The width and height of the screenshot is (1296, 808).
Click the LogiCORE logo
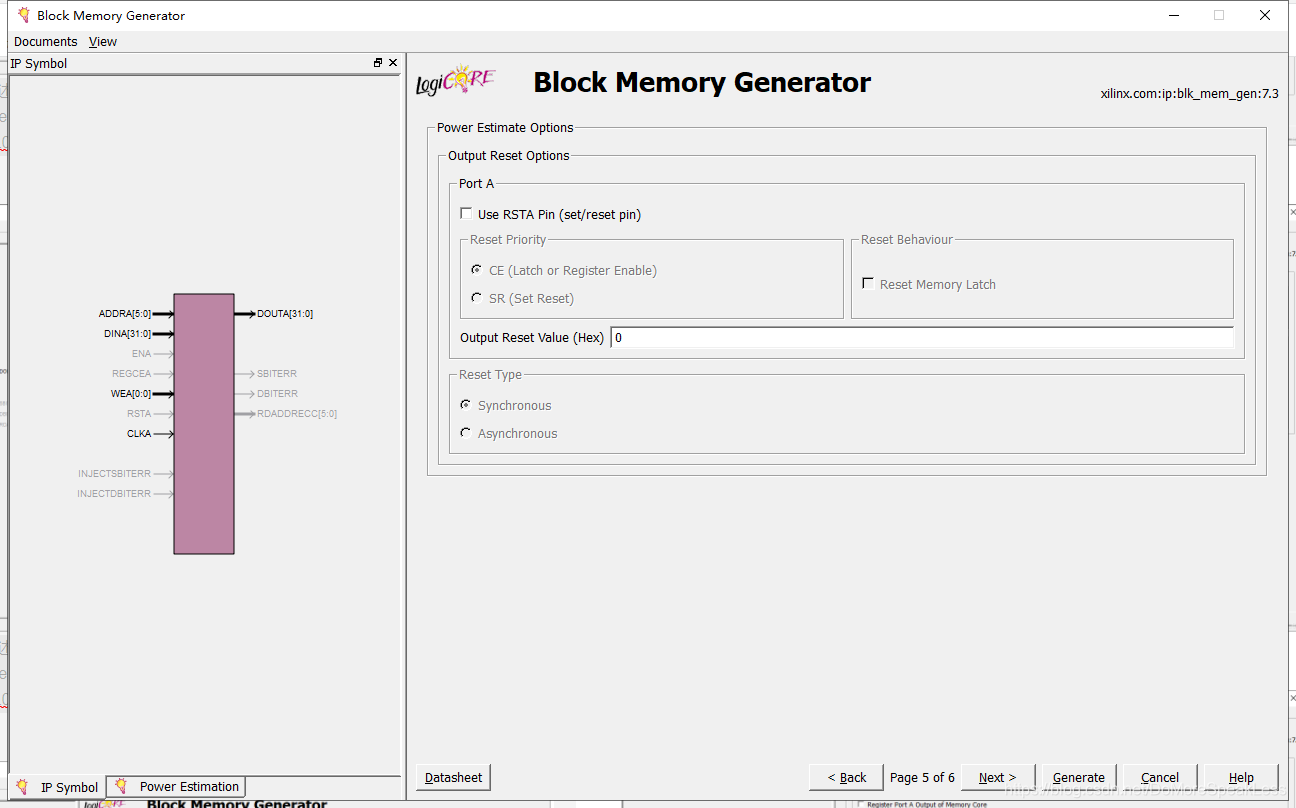[x=455, y=81]
